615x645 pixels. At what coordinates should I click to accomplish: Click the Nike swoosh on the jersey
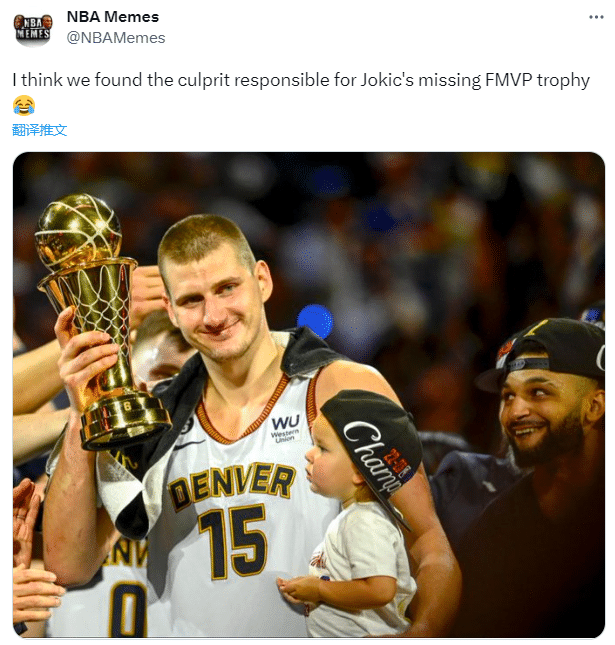point(189,444)
